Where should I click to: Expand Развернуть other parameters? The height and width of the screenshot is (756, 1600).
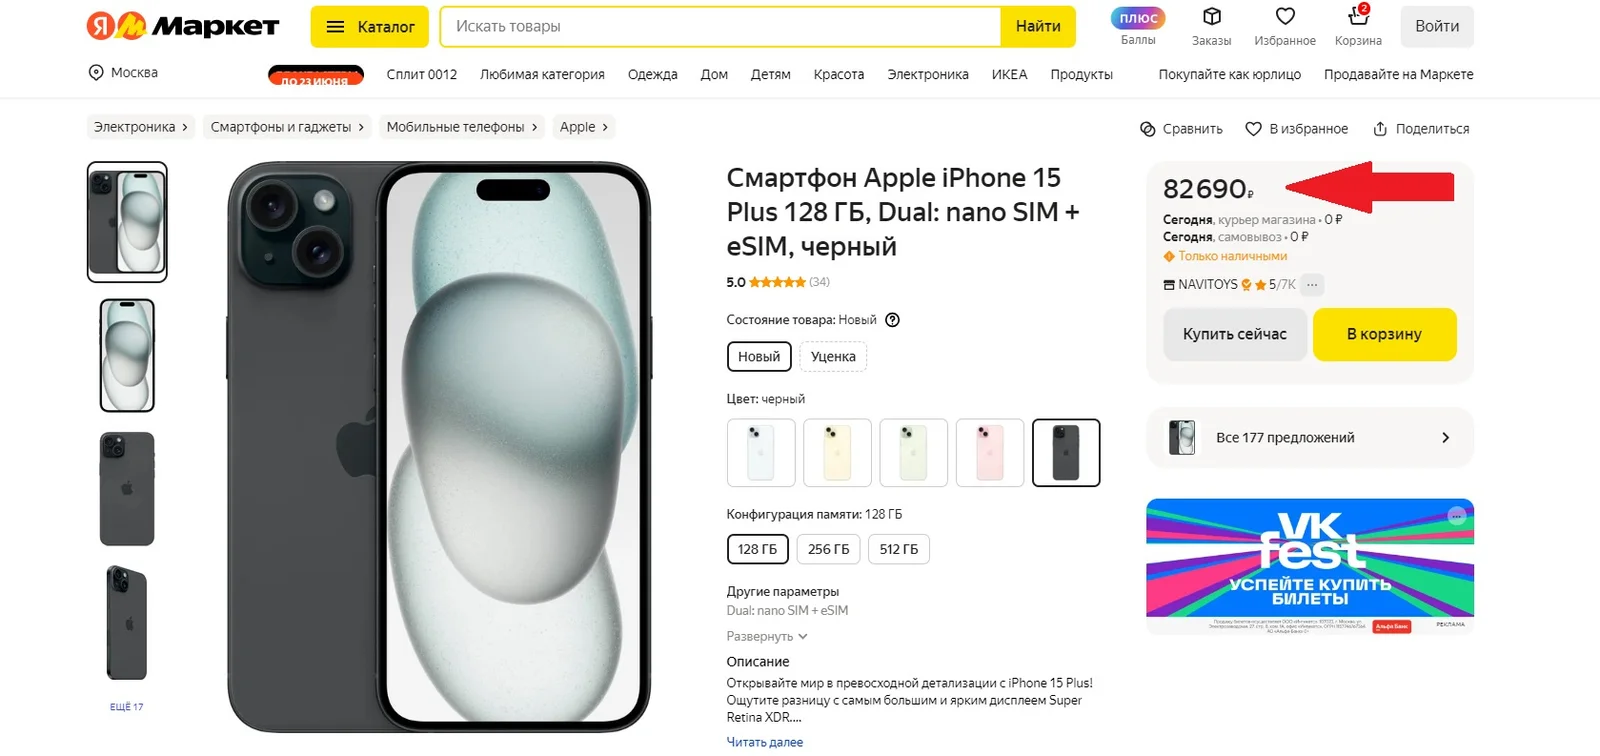(766, 637)
